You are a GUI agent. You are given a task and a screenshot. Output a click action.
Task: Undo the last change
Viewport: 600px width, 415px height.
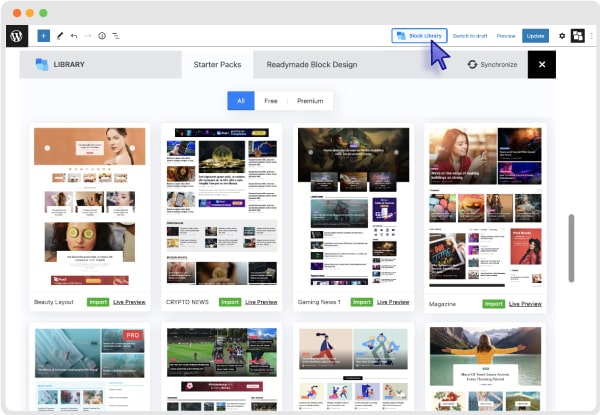coord(73,35)
